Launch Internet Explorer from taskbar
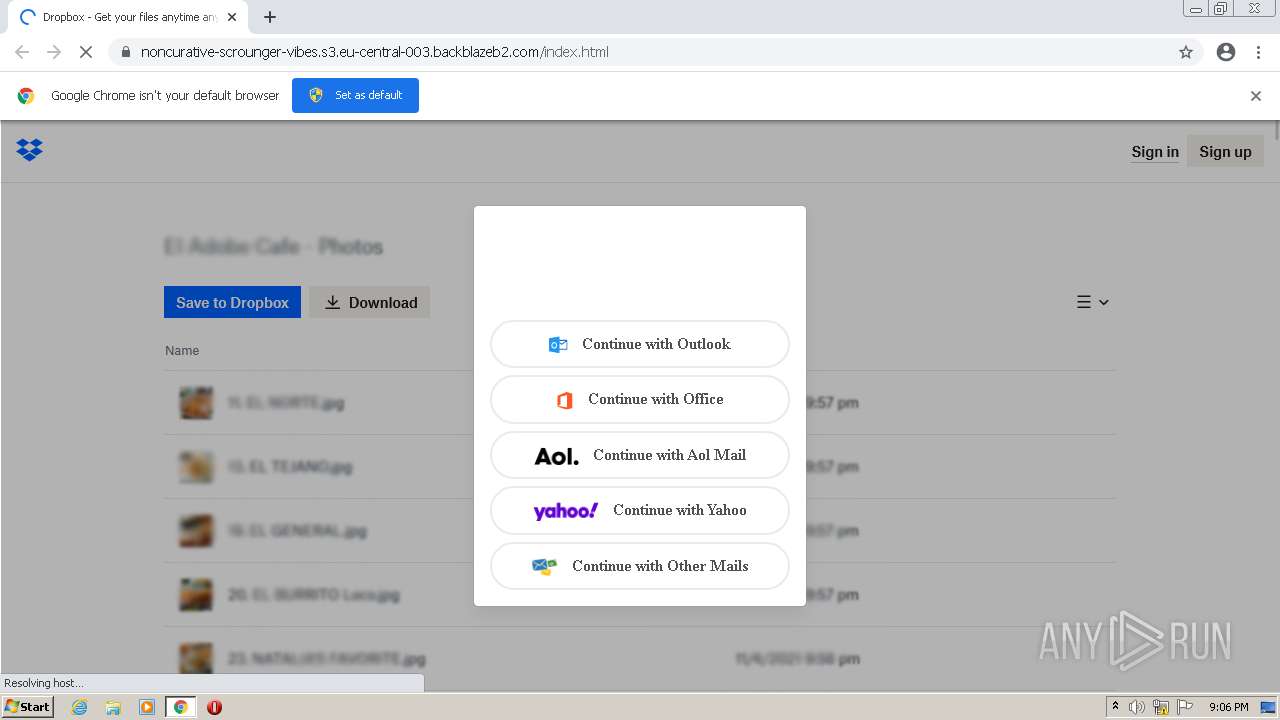The height and width of the screenshot is (720, 1280). click(79, 707)
